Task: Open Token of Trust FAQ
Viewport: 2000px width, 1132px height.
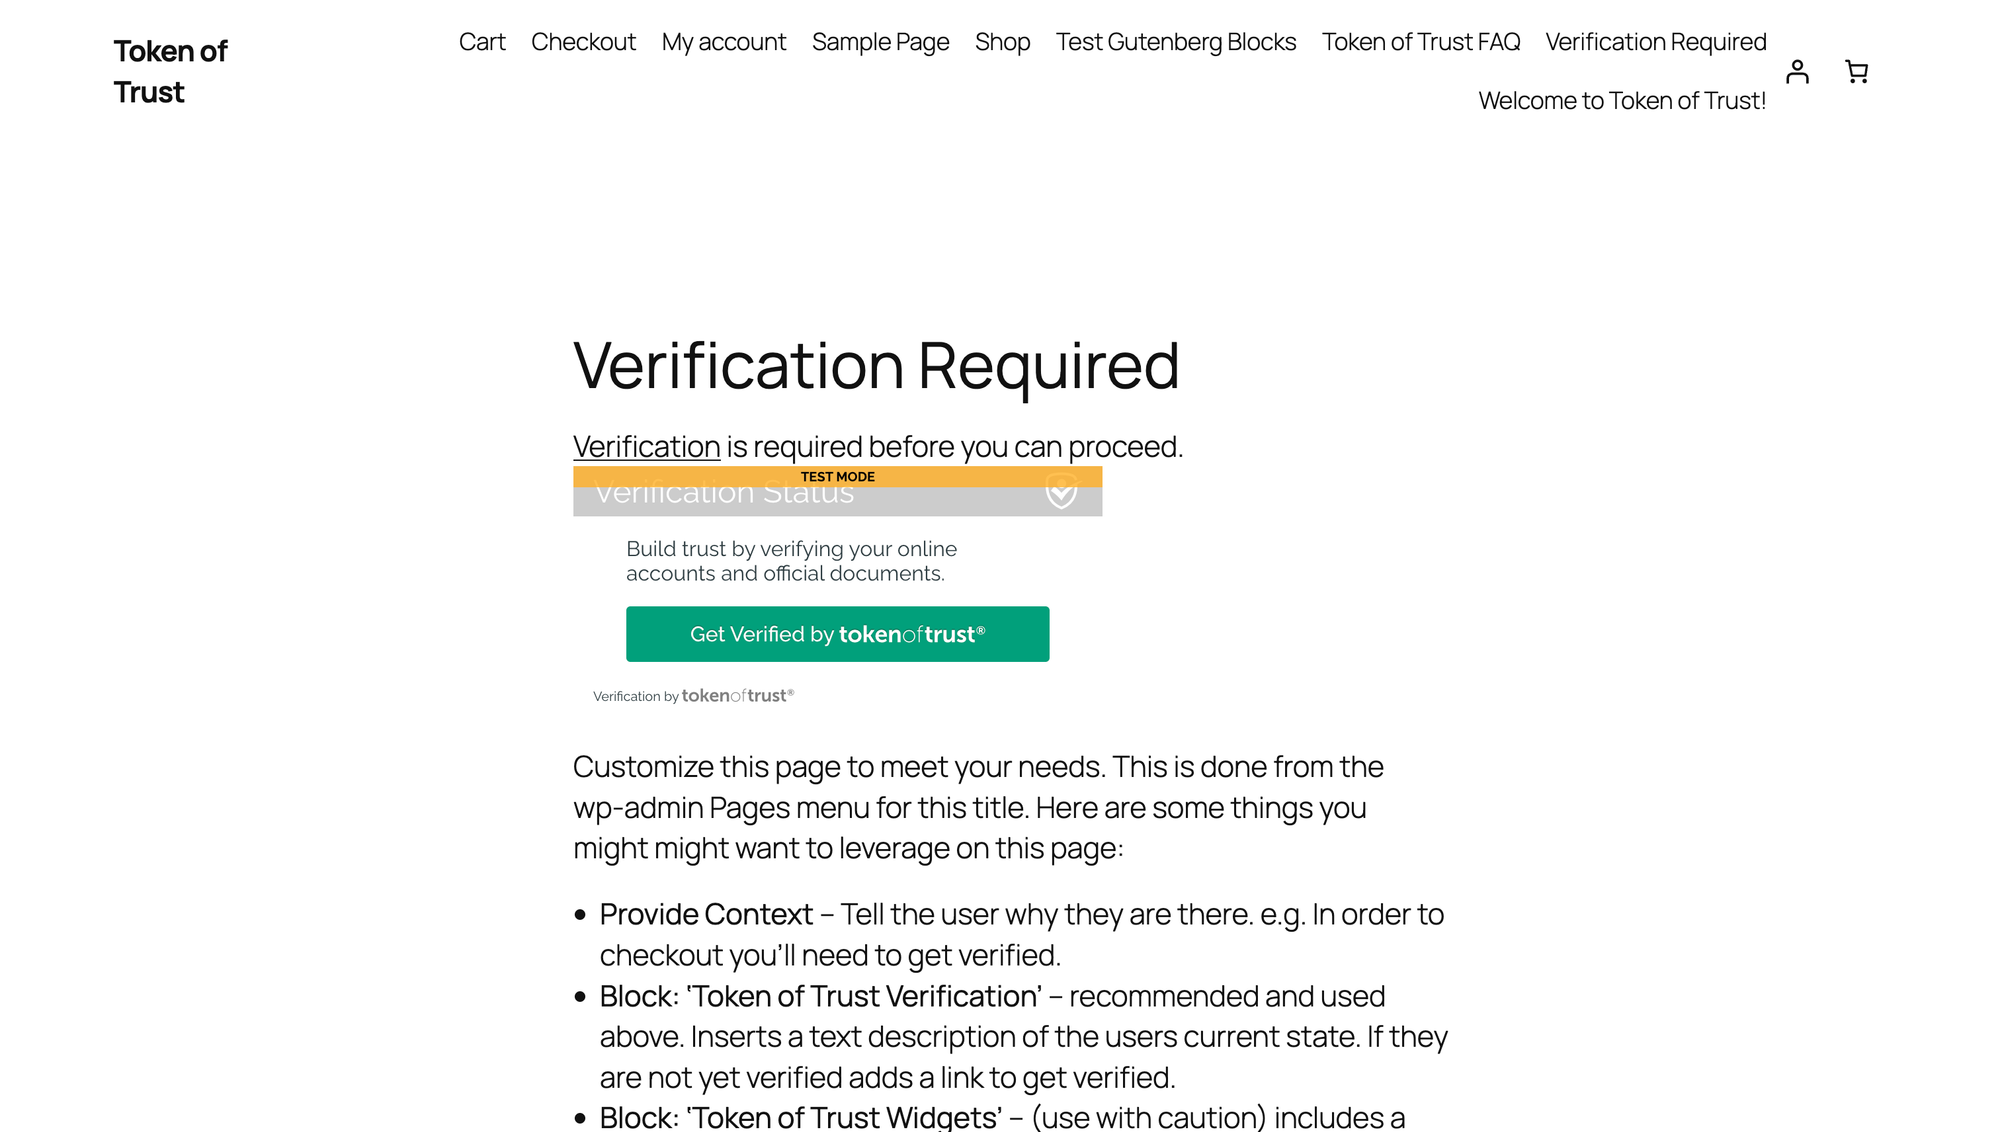Action: click(x=1420, y=42)
